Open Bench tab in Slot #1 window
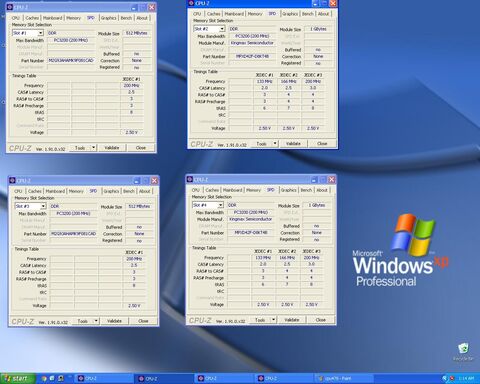Viewport: 480px width, 384px height. click(x=126, y=18)
